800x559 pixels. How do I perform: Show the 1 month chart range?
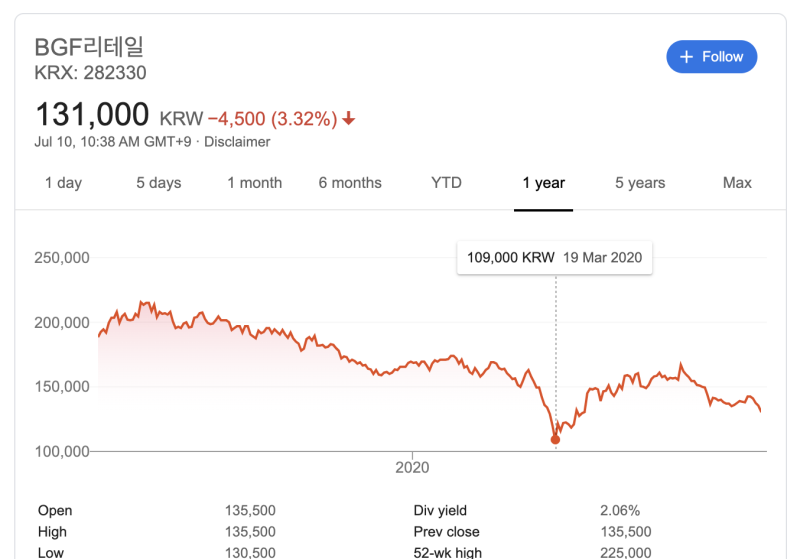[255, 183]
